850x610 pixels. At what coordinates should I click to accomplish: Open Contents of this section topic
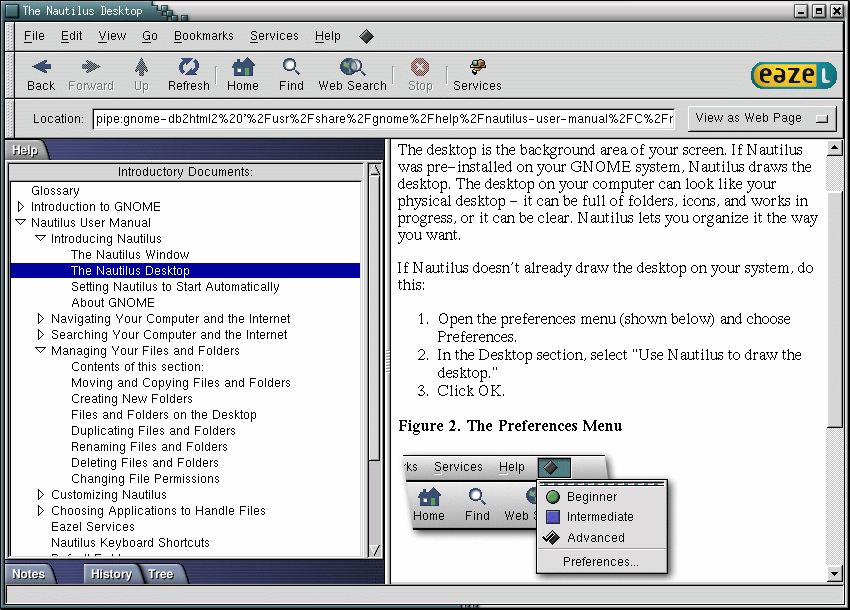(x=138, y=367)
